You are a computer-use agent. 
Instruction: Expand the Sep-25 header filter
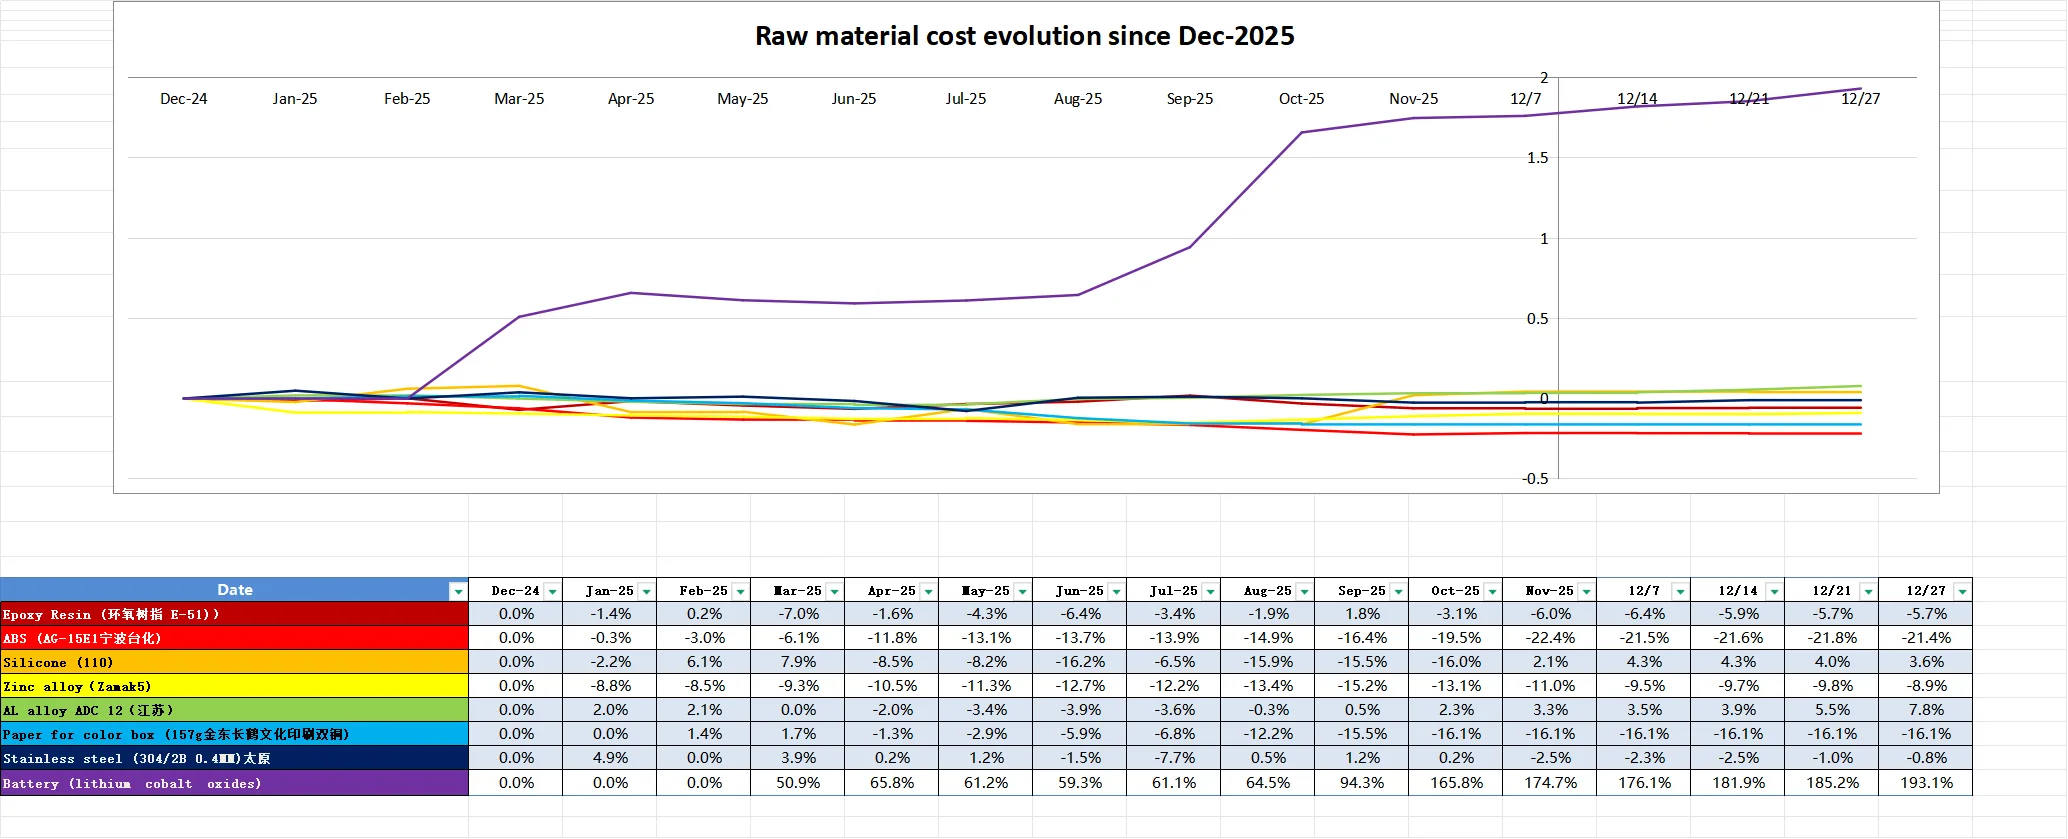tap(1398, 591)
